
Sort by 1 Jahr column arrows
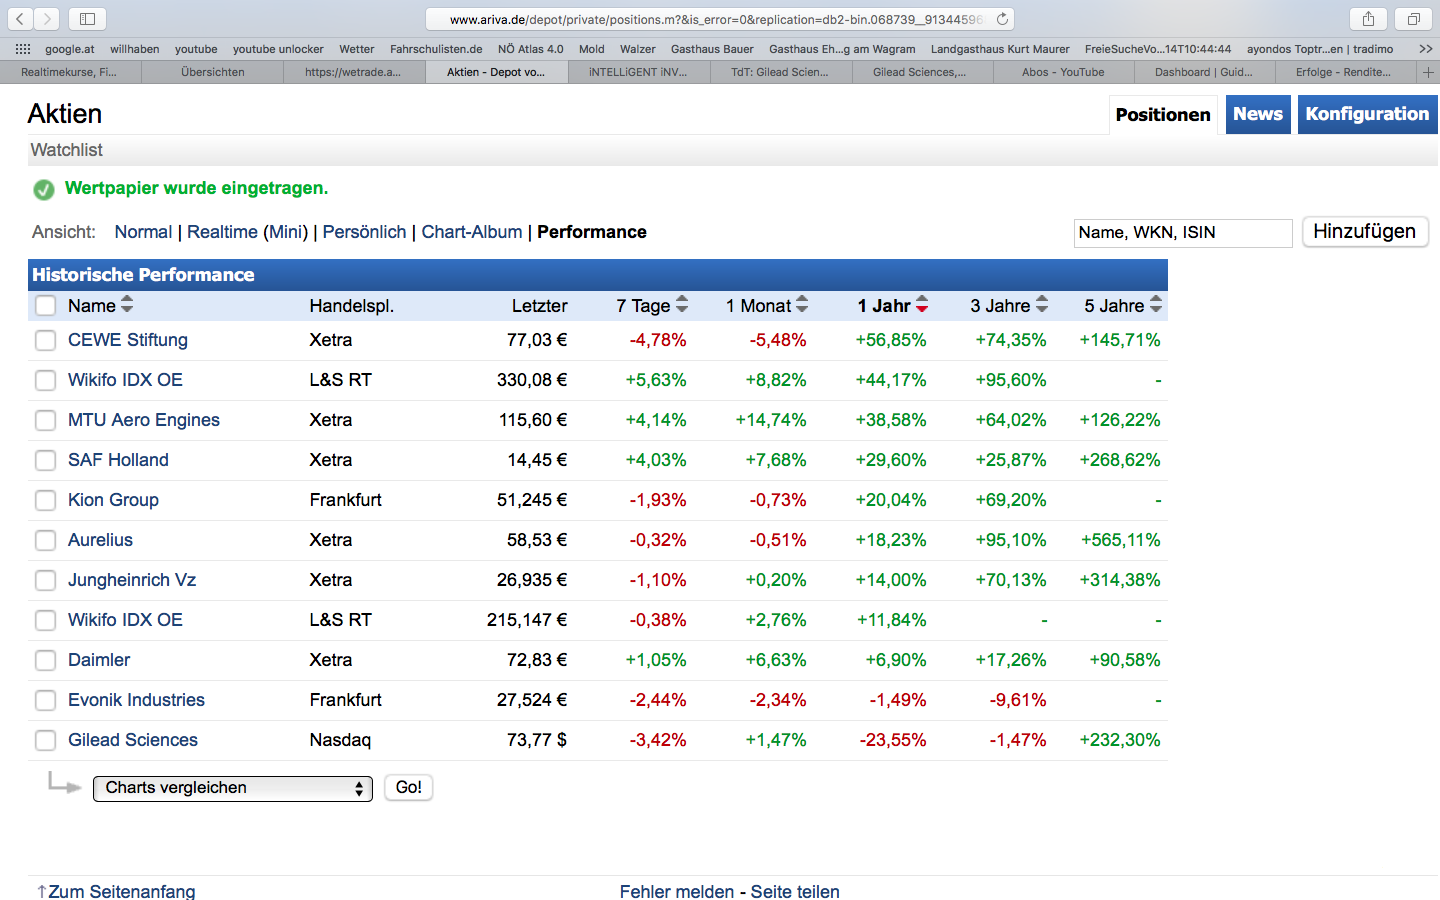point(922,305)
